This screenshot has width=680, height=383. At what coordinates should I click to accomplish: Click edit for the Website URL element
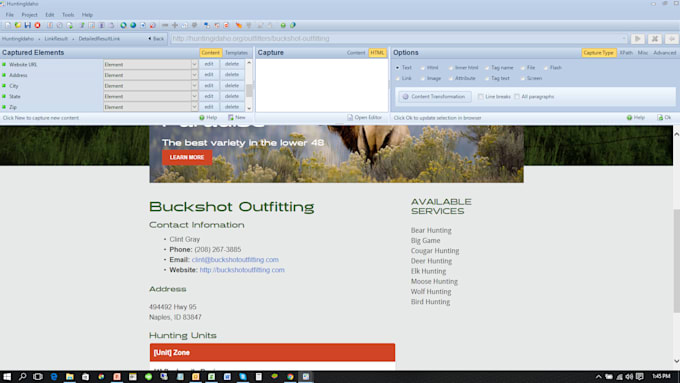click(209, 64)
